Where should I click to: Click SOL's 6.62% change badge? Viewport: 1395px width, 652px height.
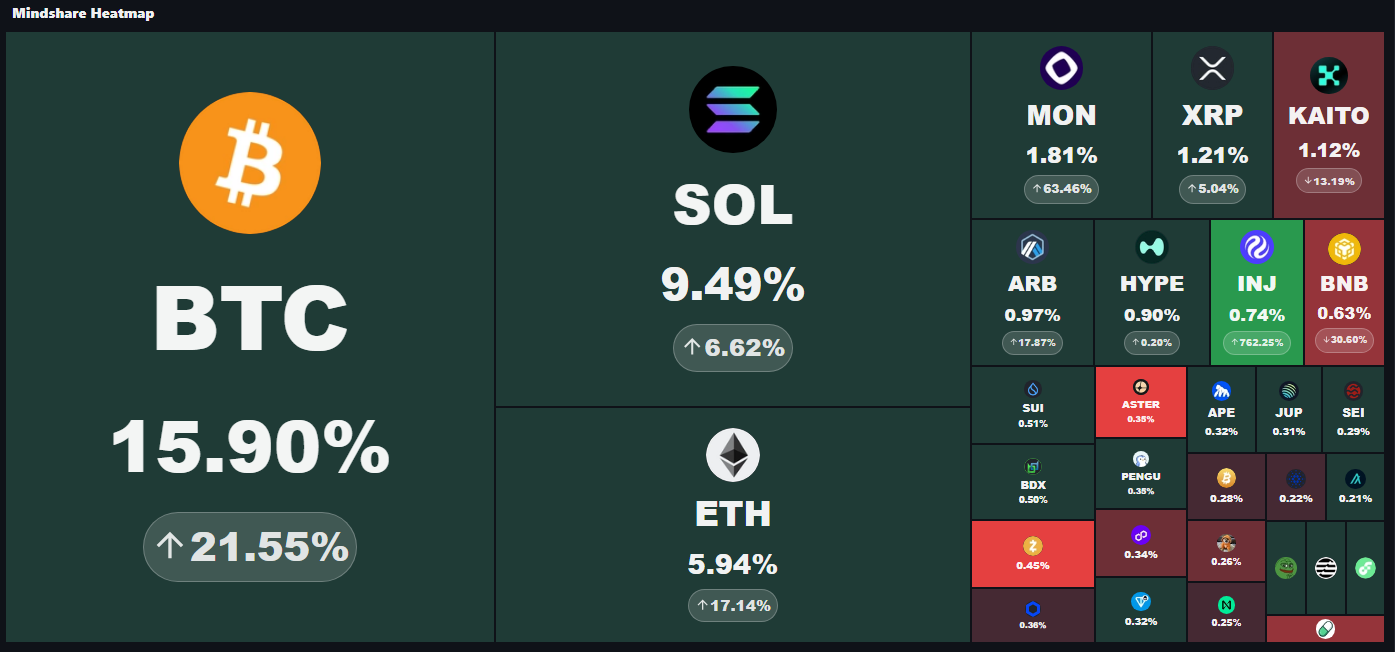(x=733, y=348)
